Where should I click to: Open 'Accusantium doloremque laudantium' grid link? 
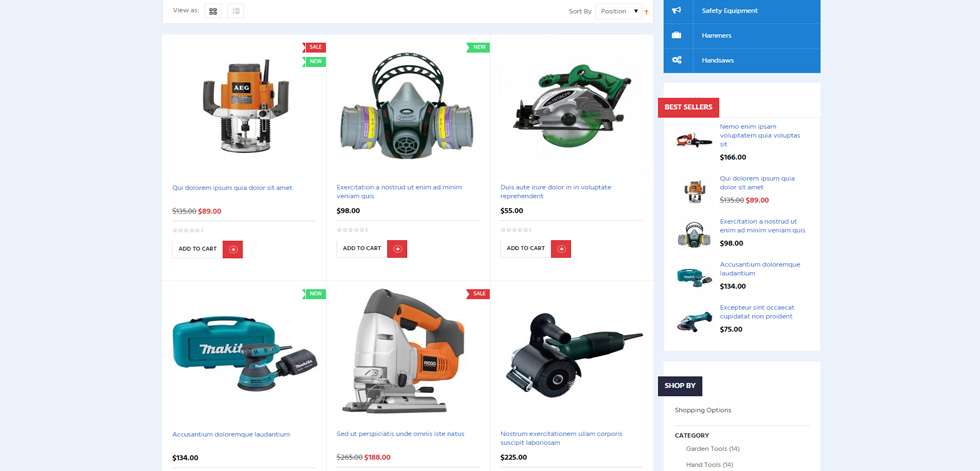[231, 435]
